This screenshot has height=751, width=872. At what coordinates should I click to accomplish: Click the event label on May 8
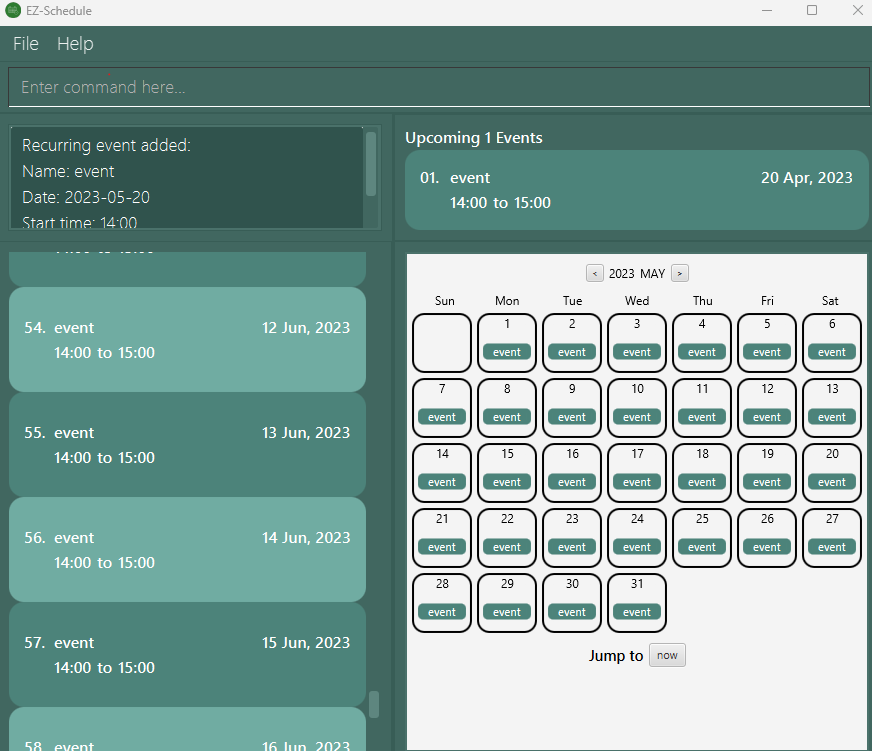(507, 417)
